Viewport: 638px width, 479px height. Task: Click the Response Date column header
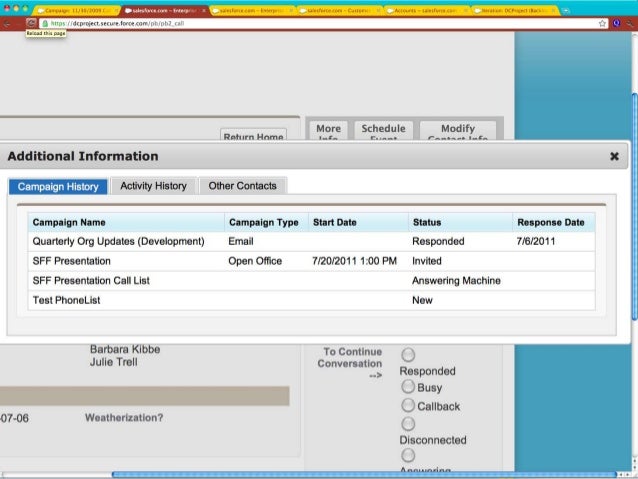(x=550, y=222)
